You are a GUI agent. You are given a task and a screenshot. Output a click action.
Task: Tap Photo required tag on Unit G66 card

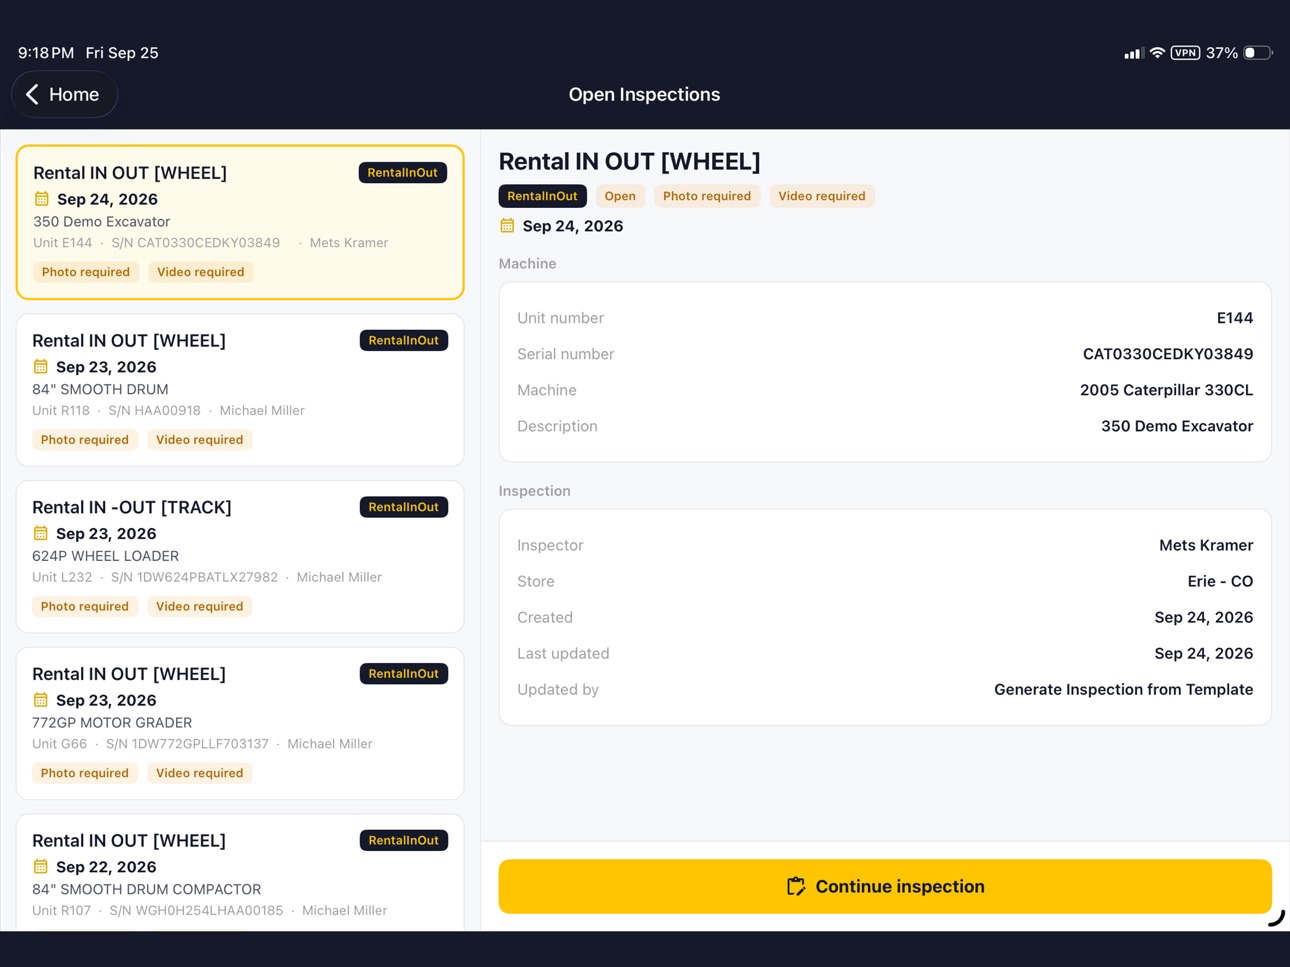(x=85, y=773)
